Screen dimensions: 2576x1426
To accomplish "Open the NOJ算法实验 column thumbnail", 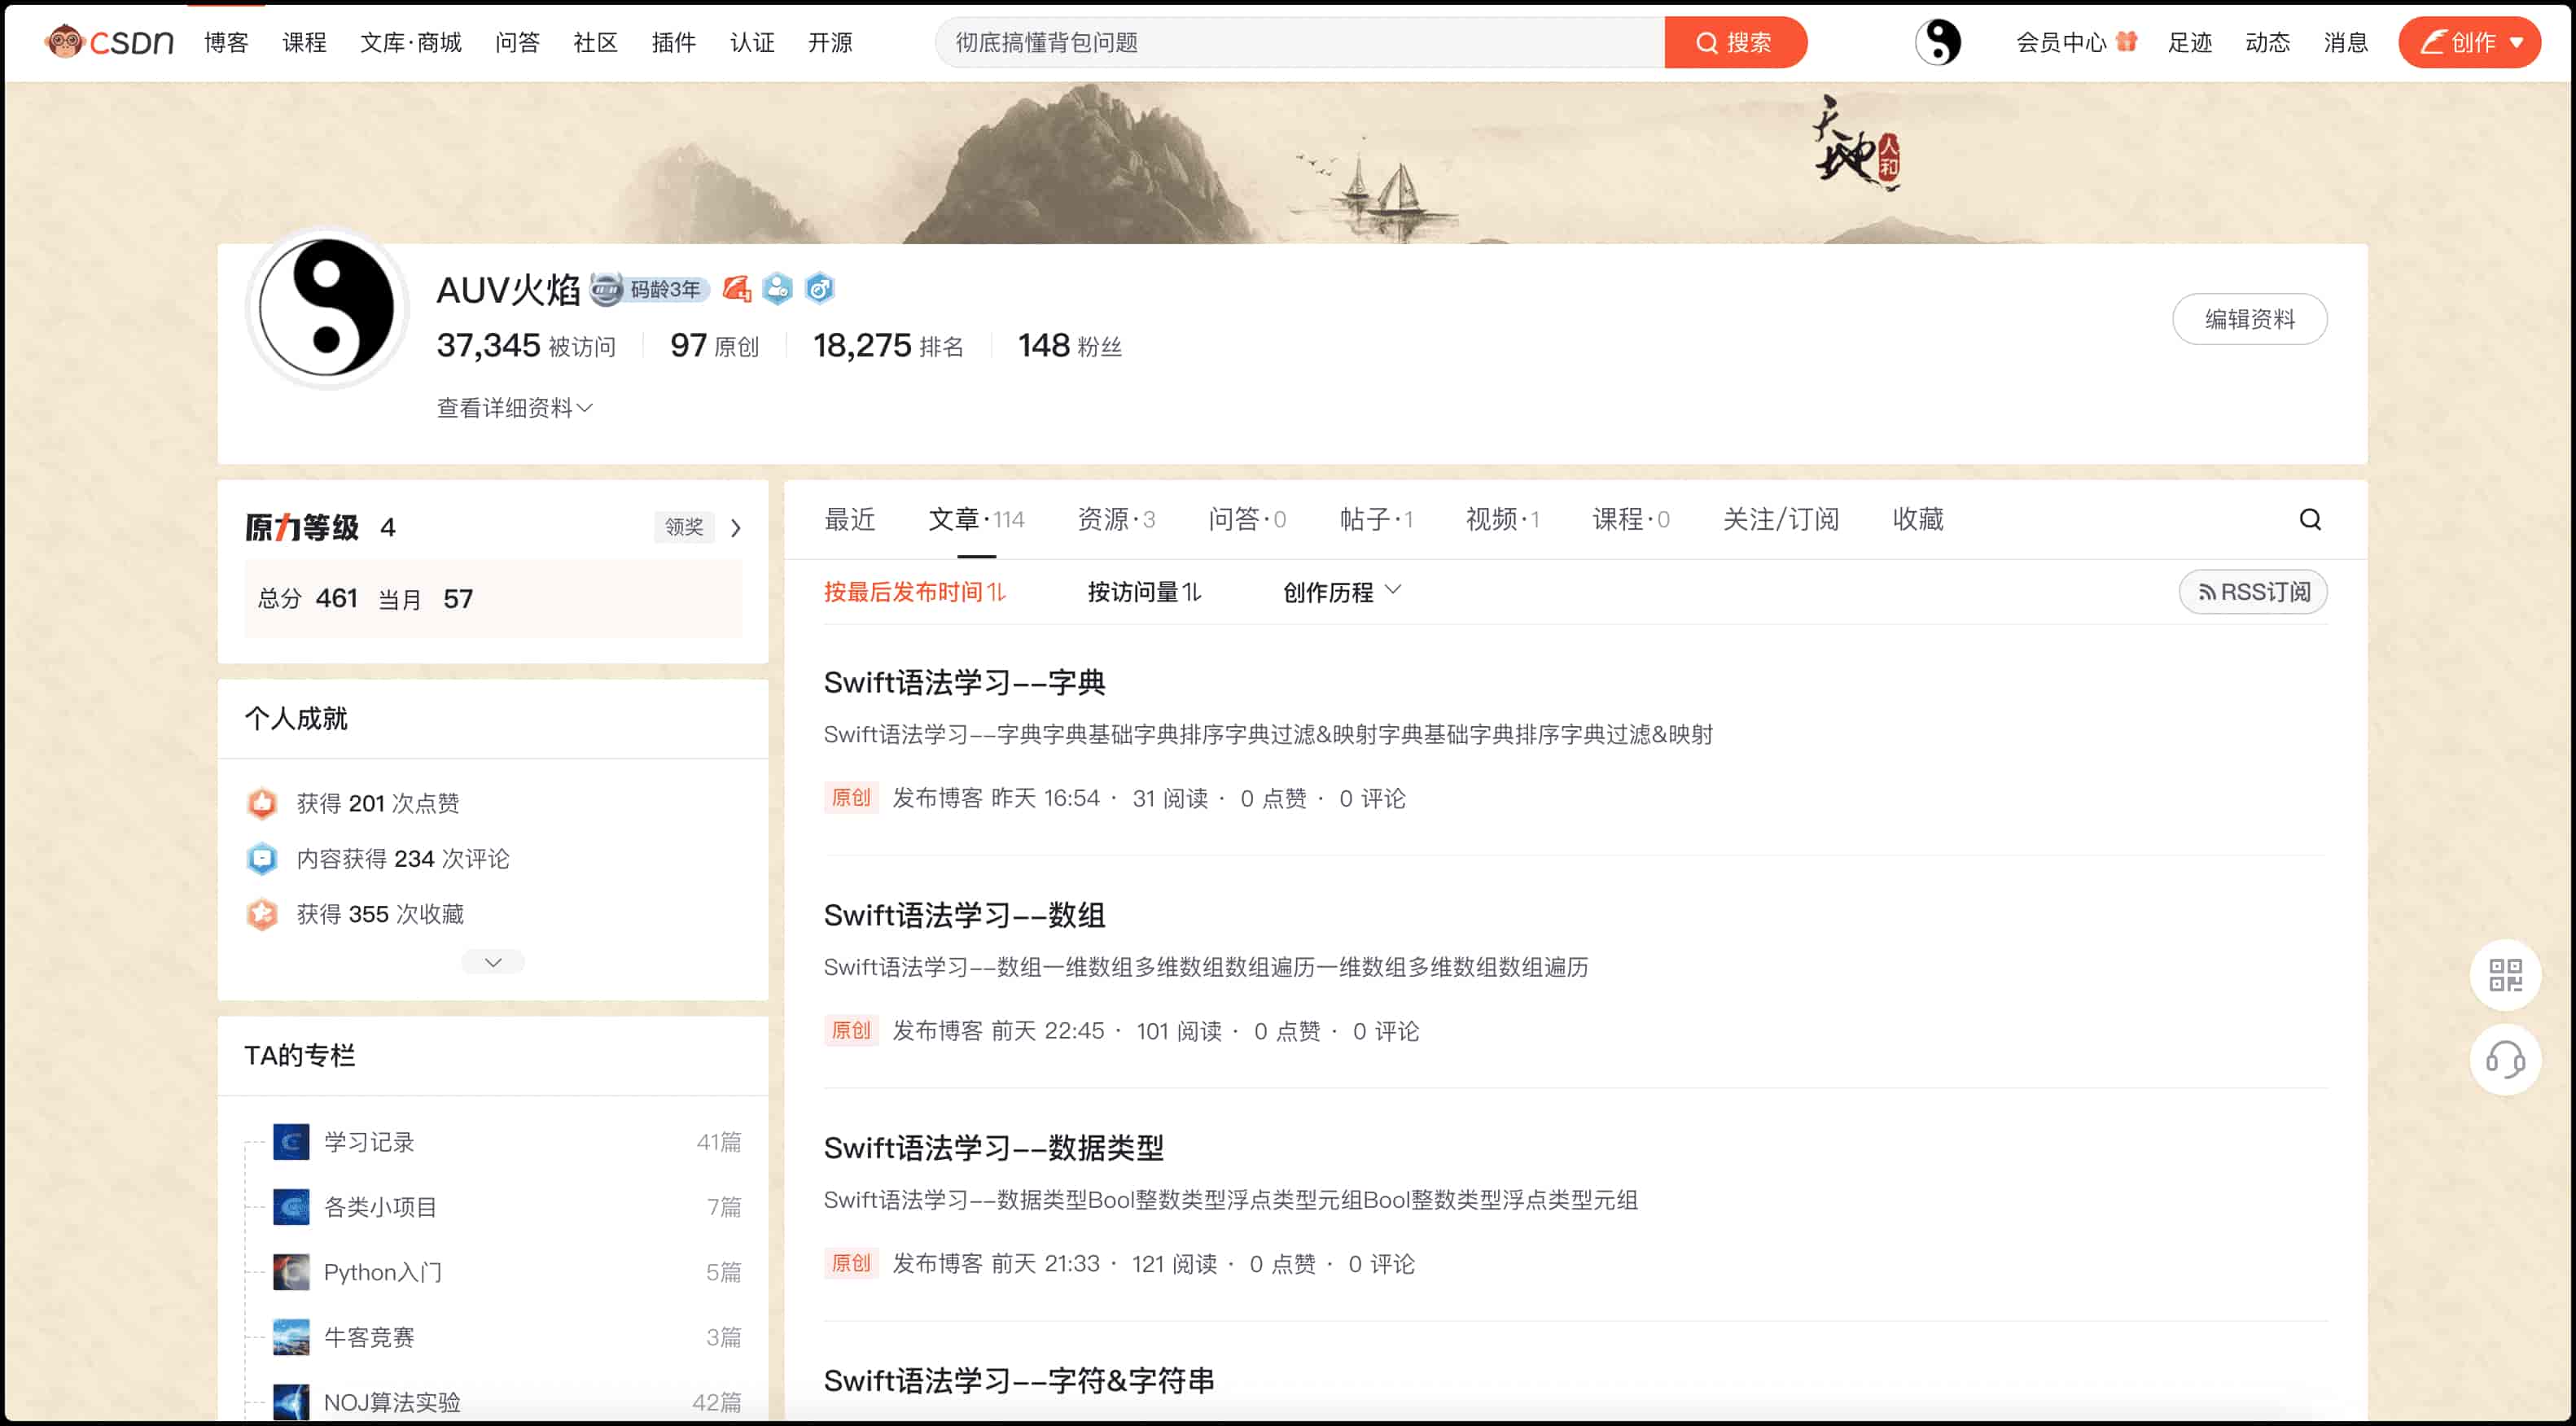I will coord(291,1401).
